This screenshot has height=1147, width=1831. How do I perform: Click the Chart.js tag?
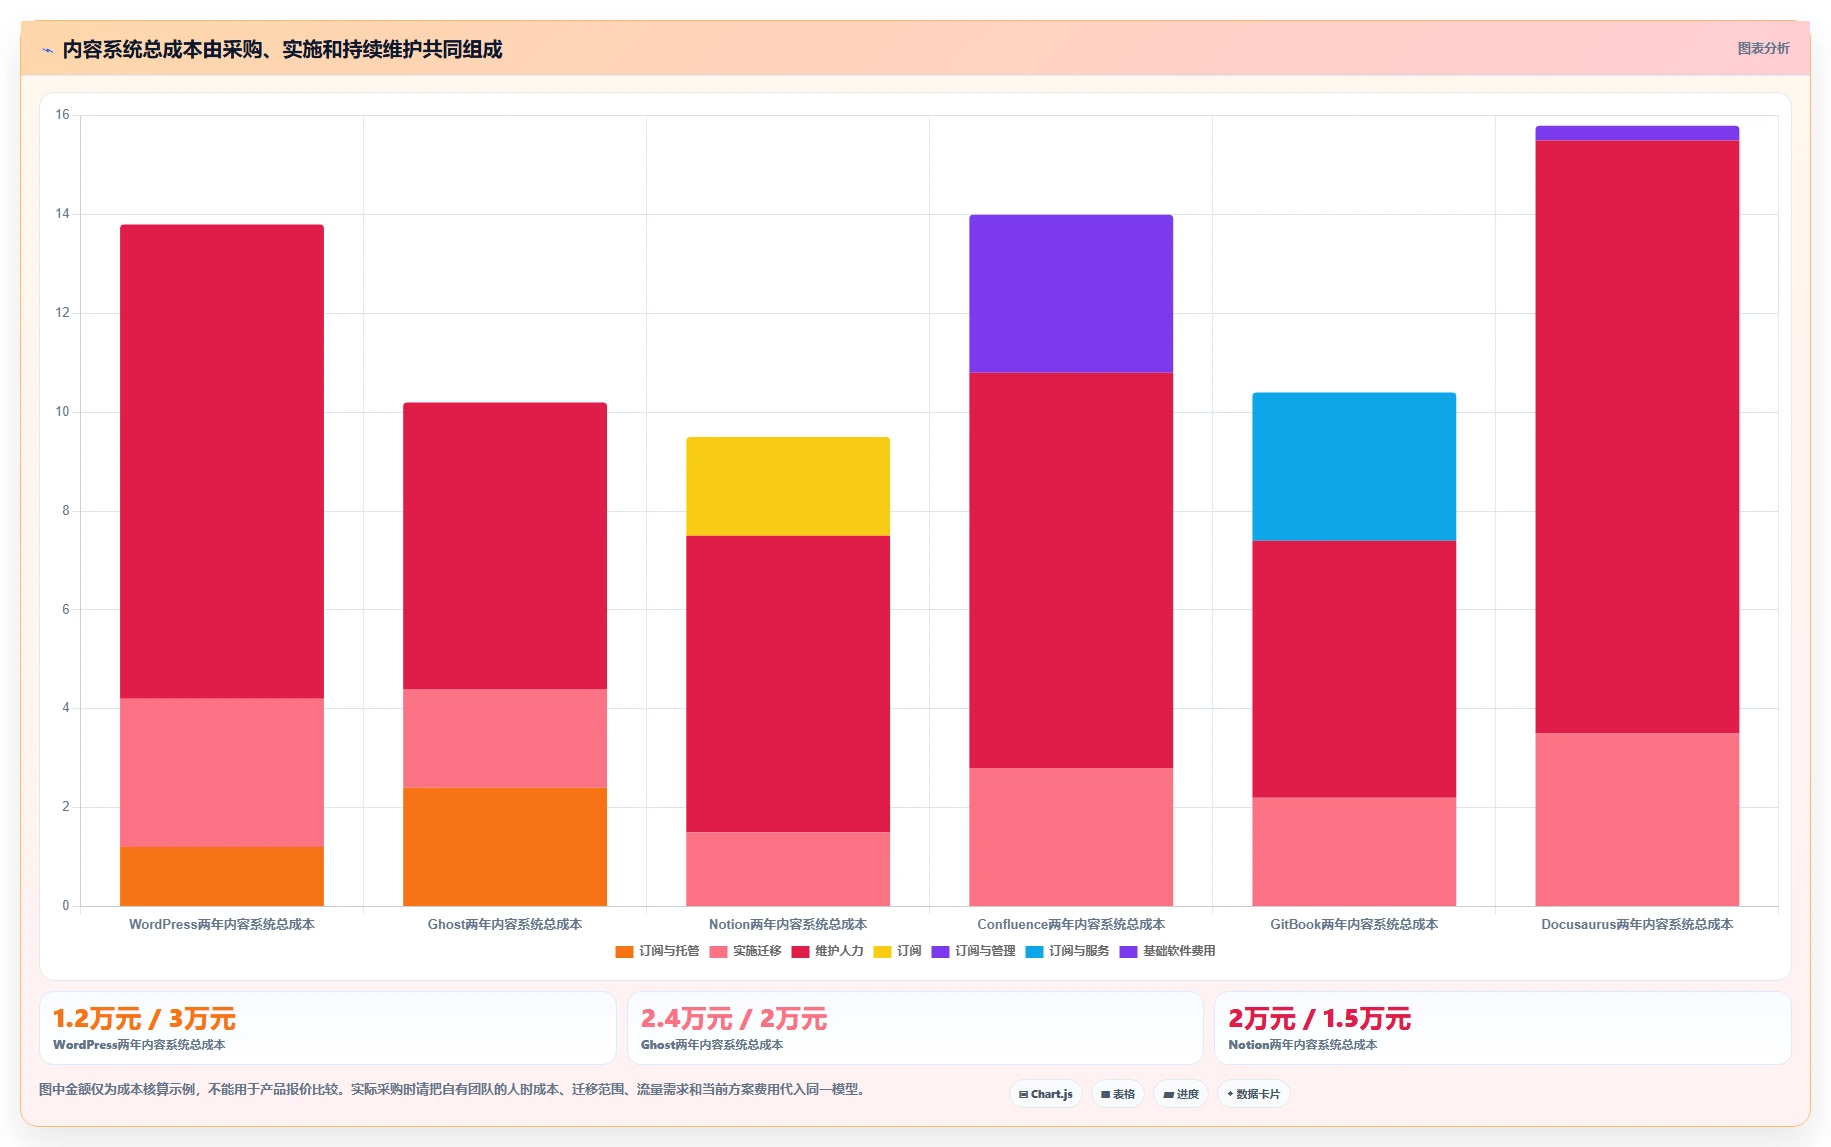(x=1046, y=1094)
